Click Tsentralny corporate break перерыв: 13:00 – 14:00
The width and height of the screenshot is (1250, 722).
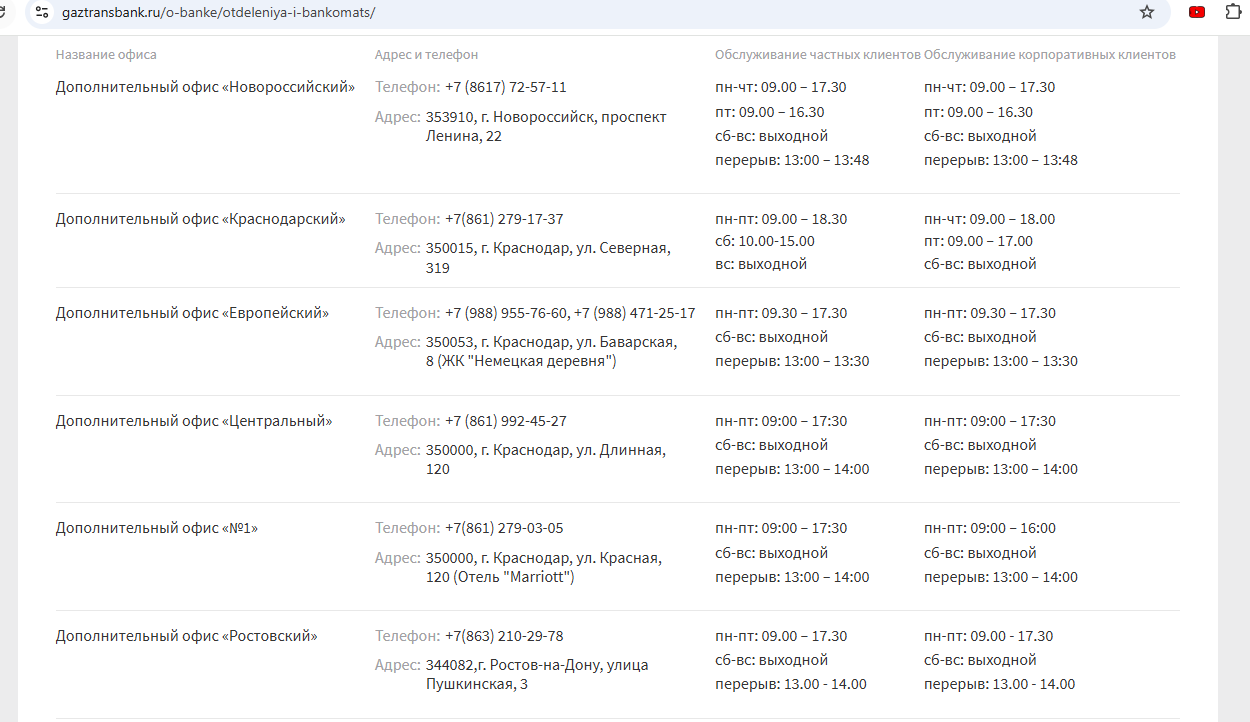(1001, 469)
